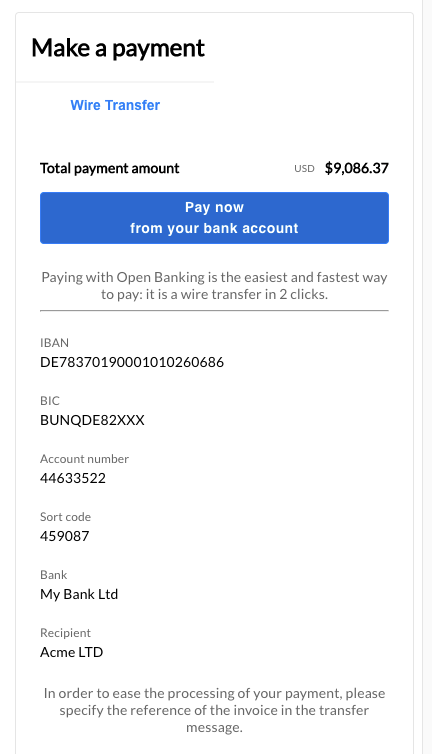Click the Bank field label
This screenshot has width=444, height=754.
pos(53,575)
